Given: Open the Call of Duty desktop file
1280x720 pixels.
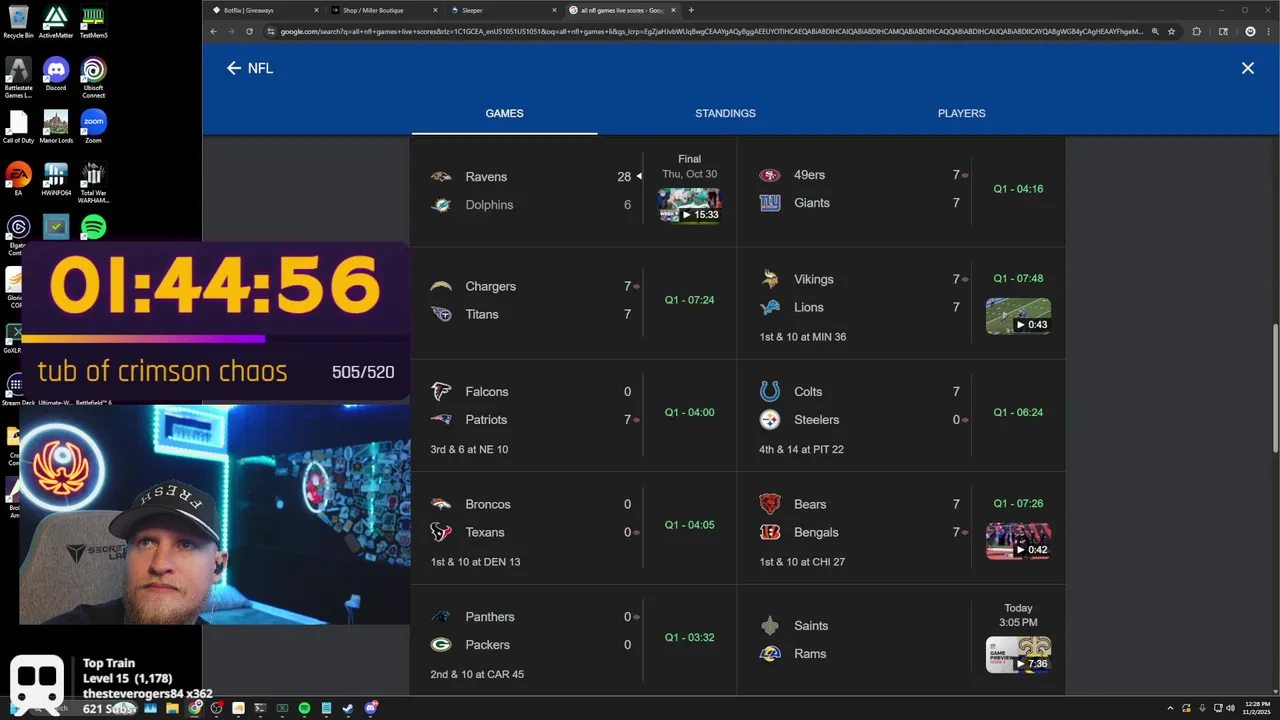Looking at the screenshot, I should coord(18,127).
